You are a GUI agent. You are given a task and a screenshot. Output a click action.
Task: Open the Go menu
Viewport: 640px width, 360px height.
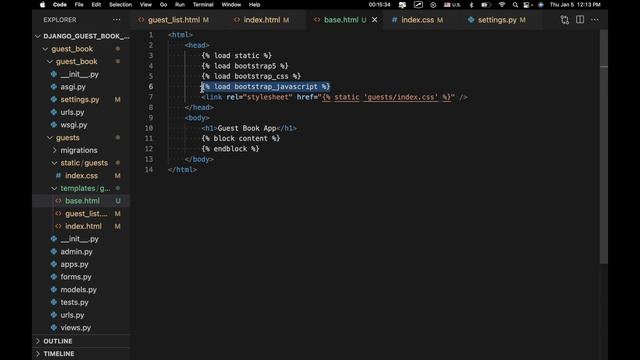click(163, 5)
